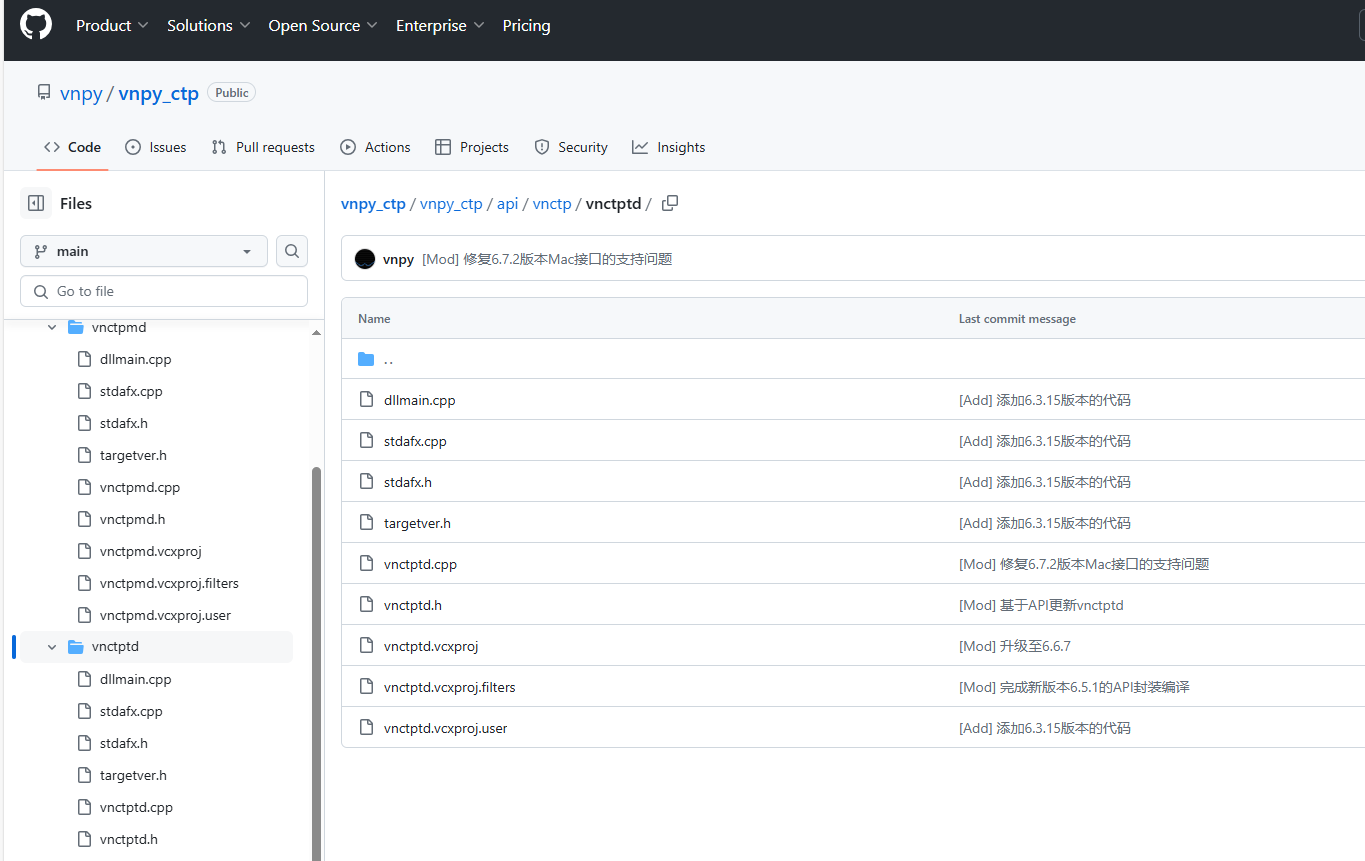This screenshot has width=1365, height=861.
Task: Switch to the Projects tab
Action: coord(472,147)
